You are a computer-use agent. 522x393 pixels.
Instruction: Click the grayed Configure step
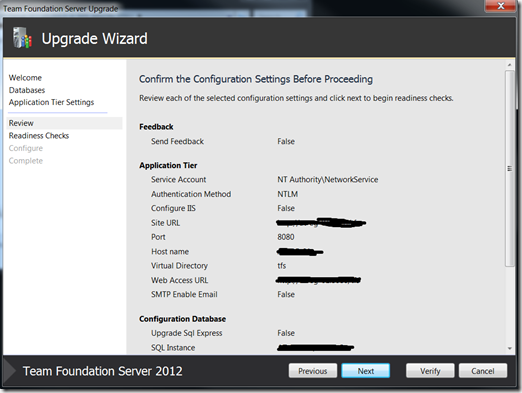(26, 148)
